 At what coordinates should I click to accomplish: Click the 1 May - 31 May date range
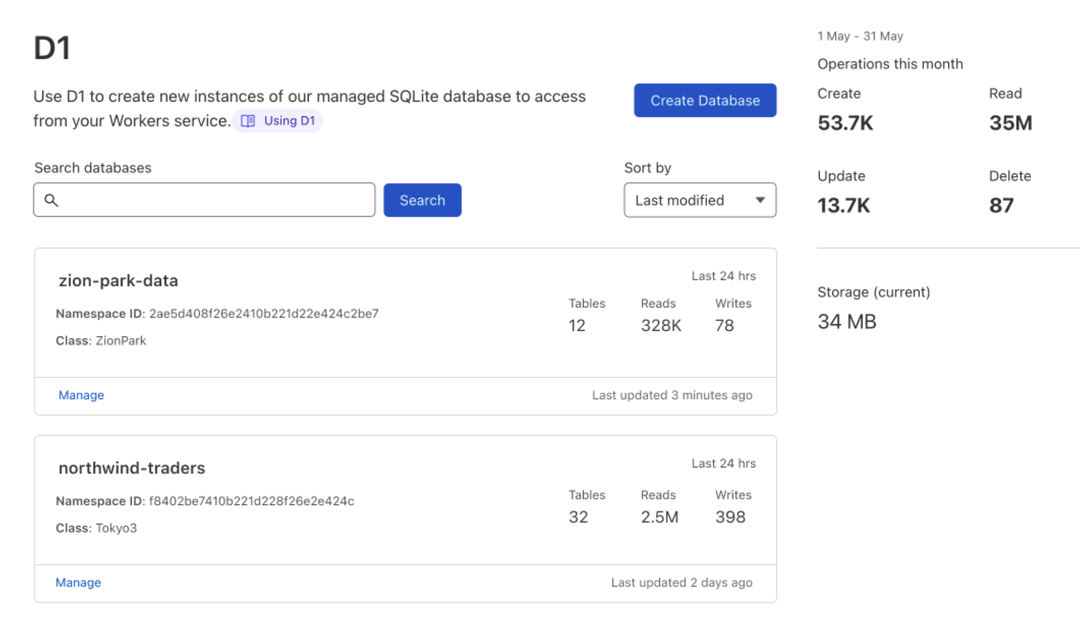point(860,36)
